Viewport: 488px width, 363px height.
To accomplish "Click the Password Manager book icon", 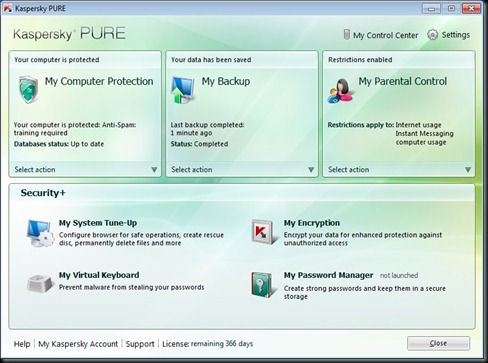I will coord(263,284).
